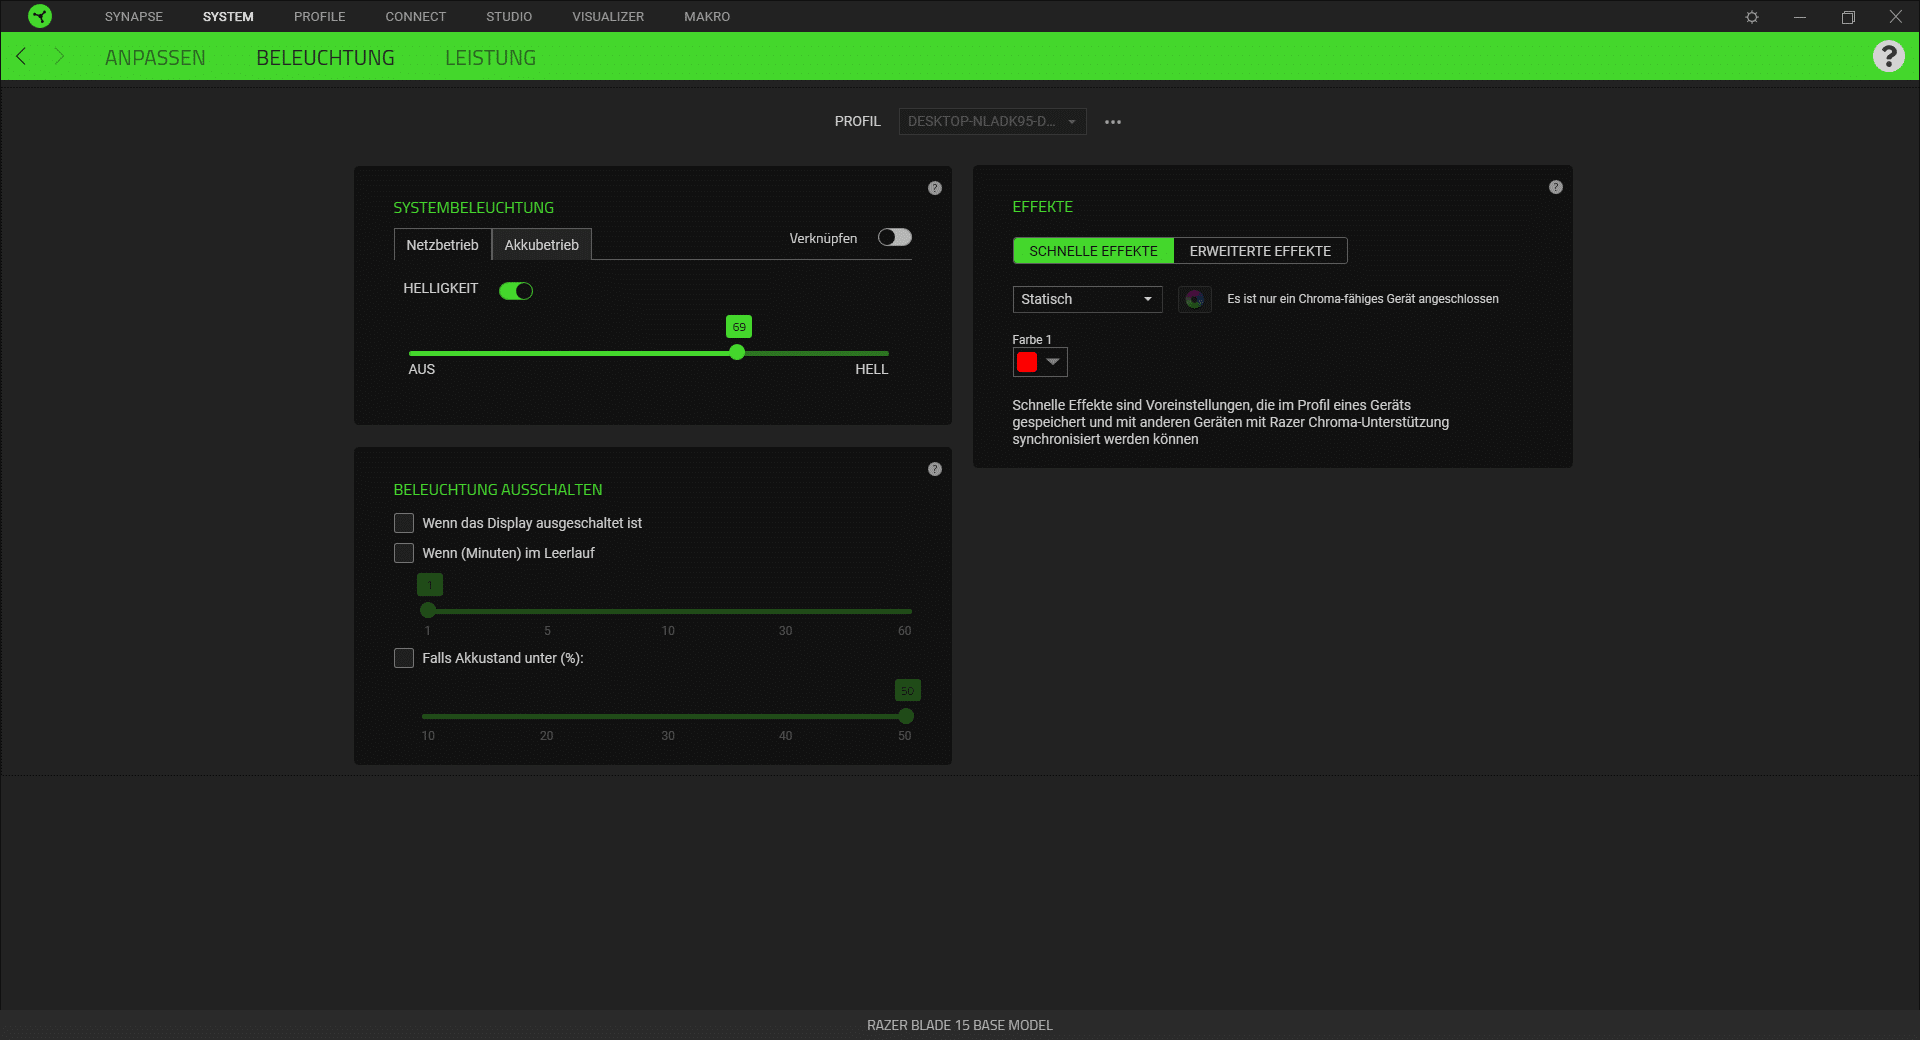The width and height of the screenshot is (1920, 1040).
Task: Open the Statisch effect dropdown
Action: tap(1087, 299)
